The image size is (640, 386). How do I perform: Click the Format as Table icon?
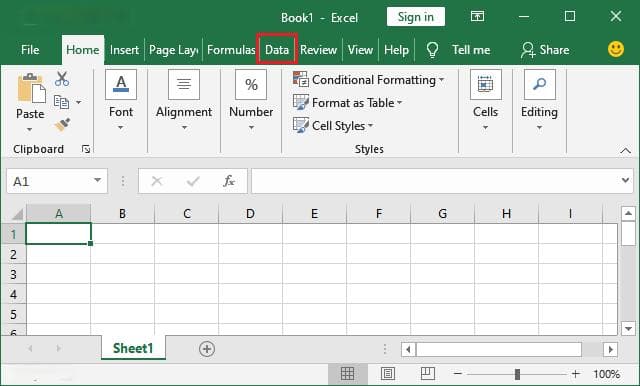[301, 102]
